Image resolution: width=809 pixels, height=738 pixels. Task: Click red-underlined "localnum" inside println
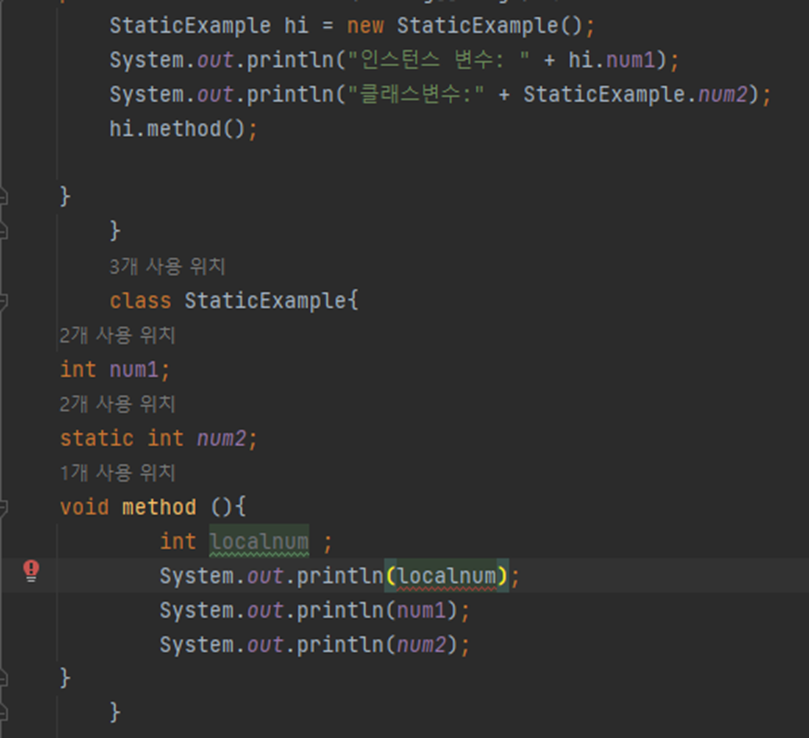pyautogui.click(x=446, y=576)
